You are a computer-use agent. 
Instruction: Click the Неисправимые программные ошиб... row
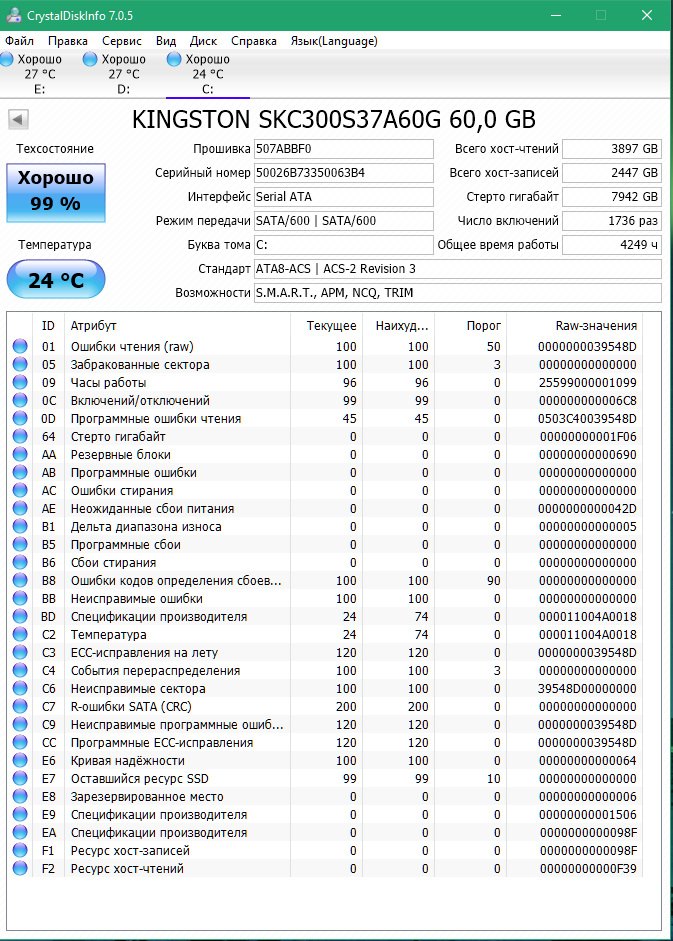coord(325,724)
